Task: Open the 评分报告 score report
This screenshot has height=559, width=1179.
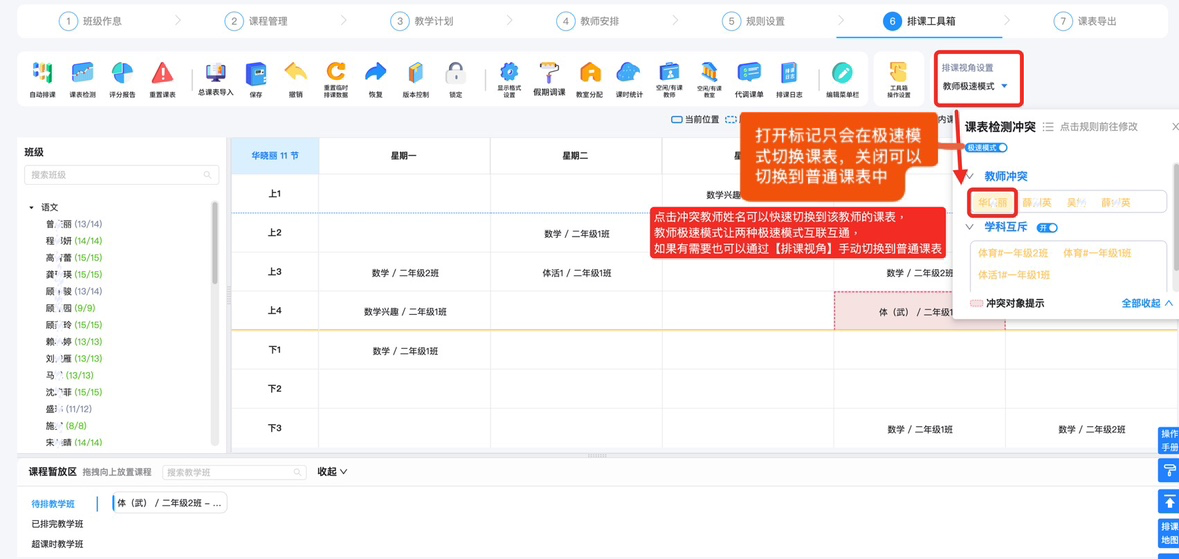Action: (x=123, y=79)
